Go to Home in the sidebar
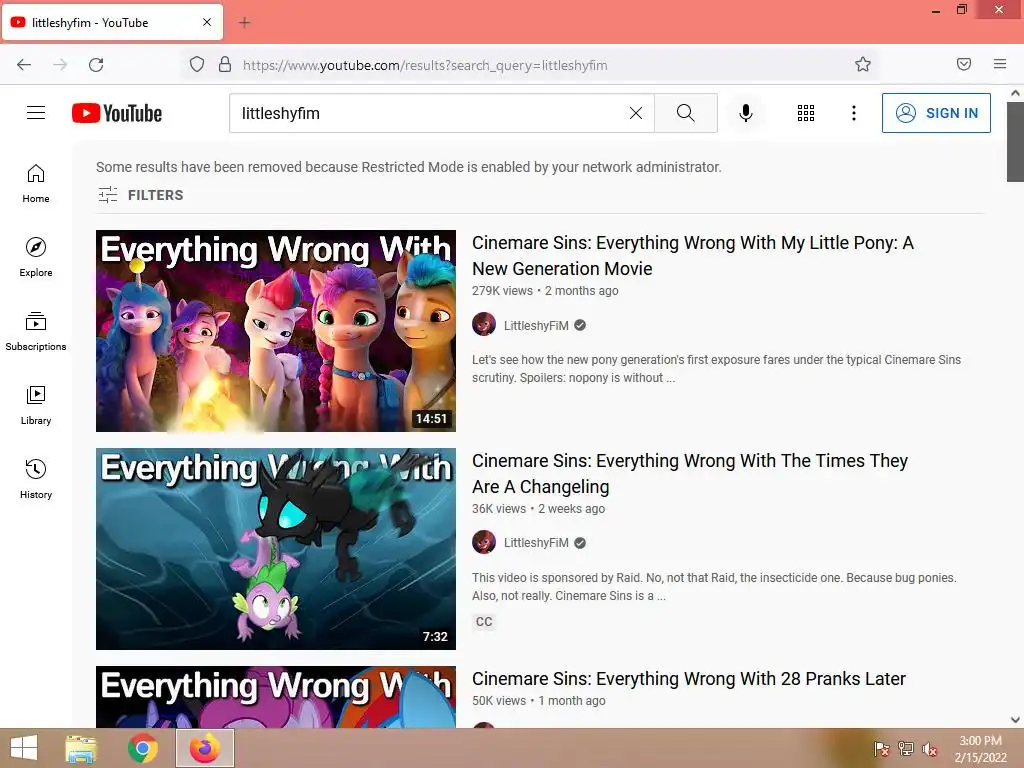Screen dimensions: 1024x768 coord(36,184)
